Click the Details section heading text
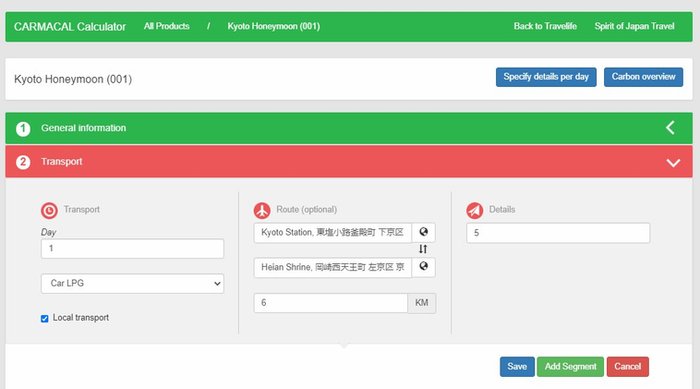Screen dimensions: 700x389 502,209
